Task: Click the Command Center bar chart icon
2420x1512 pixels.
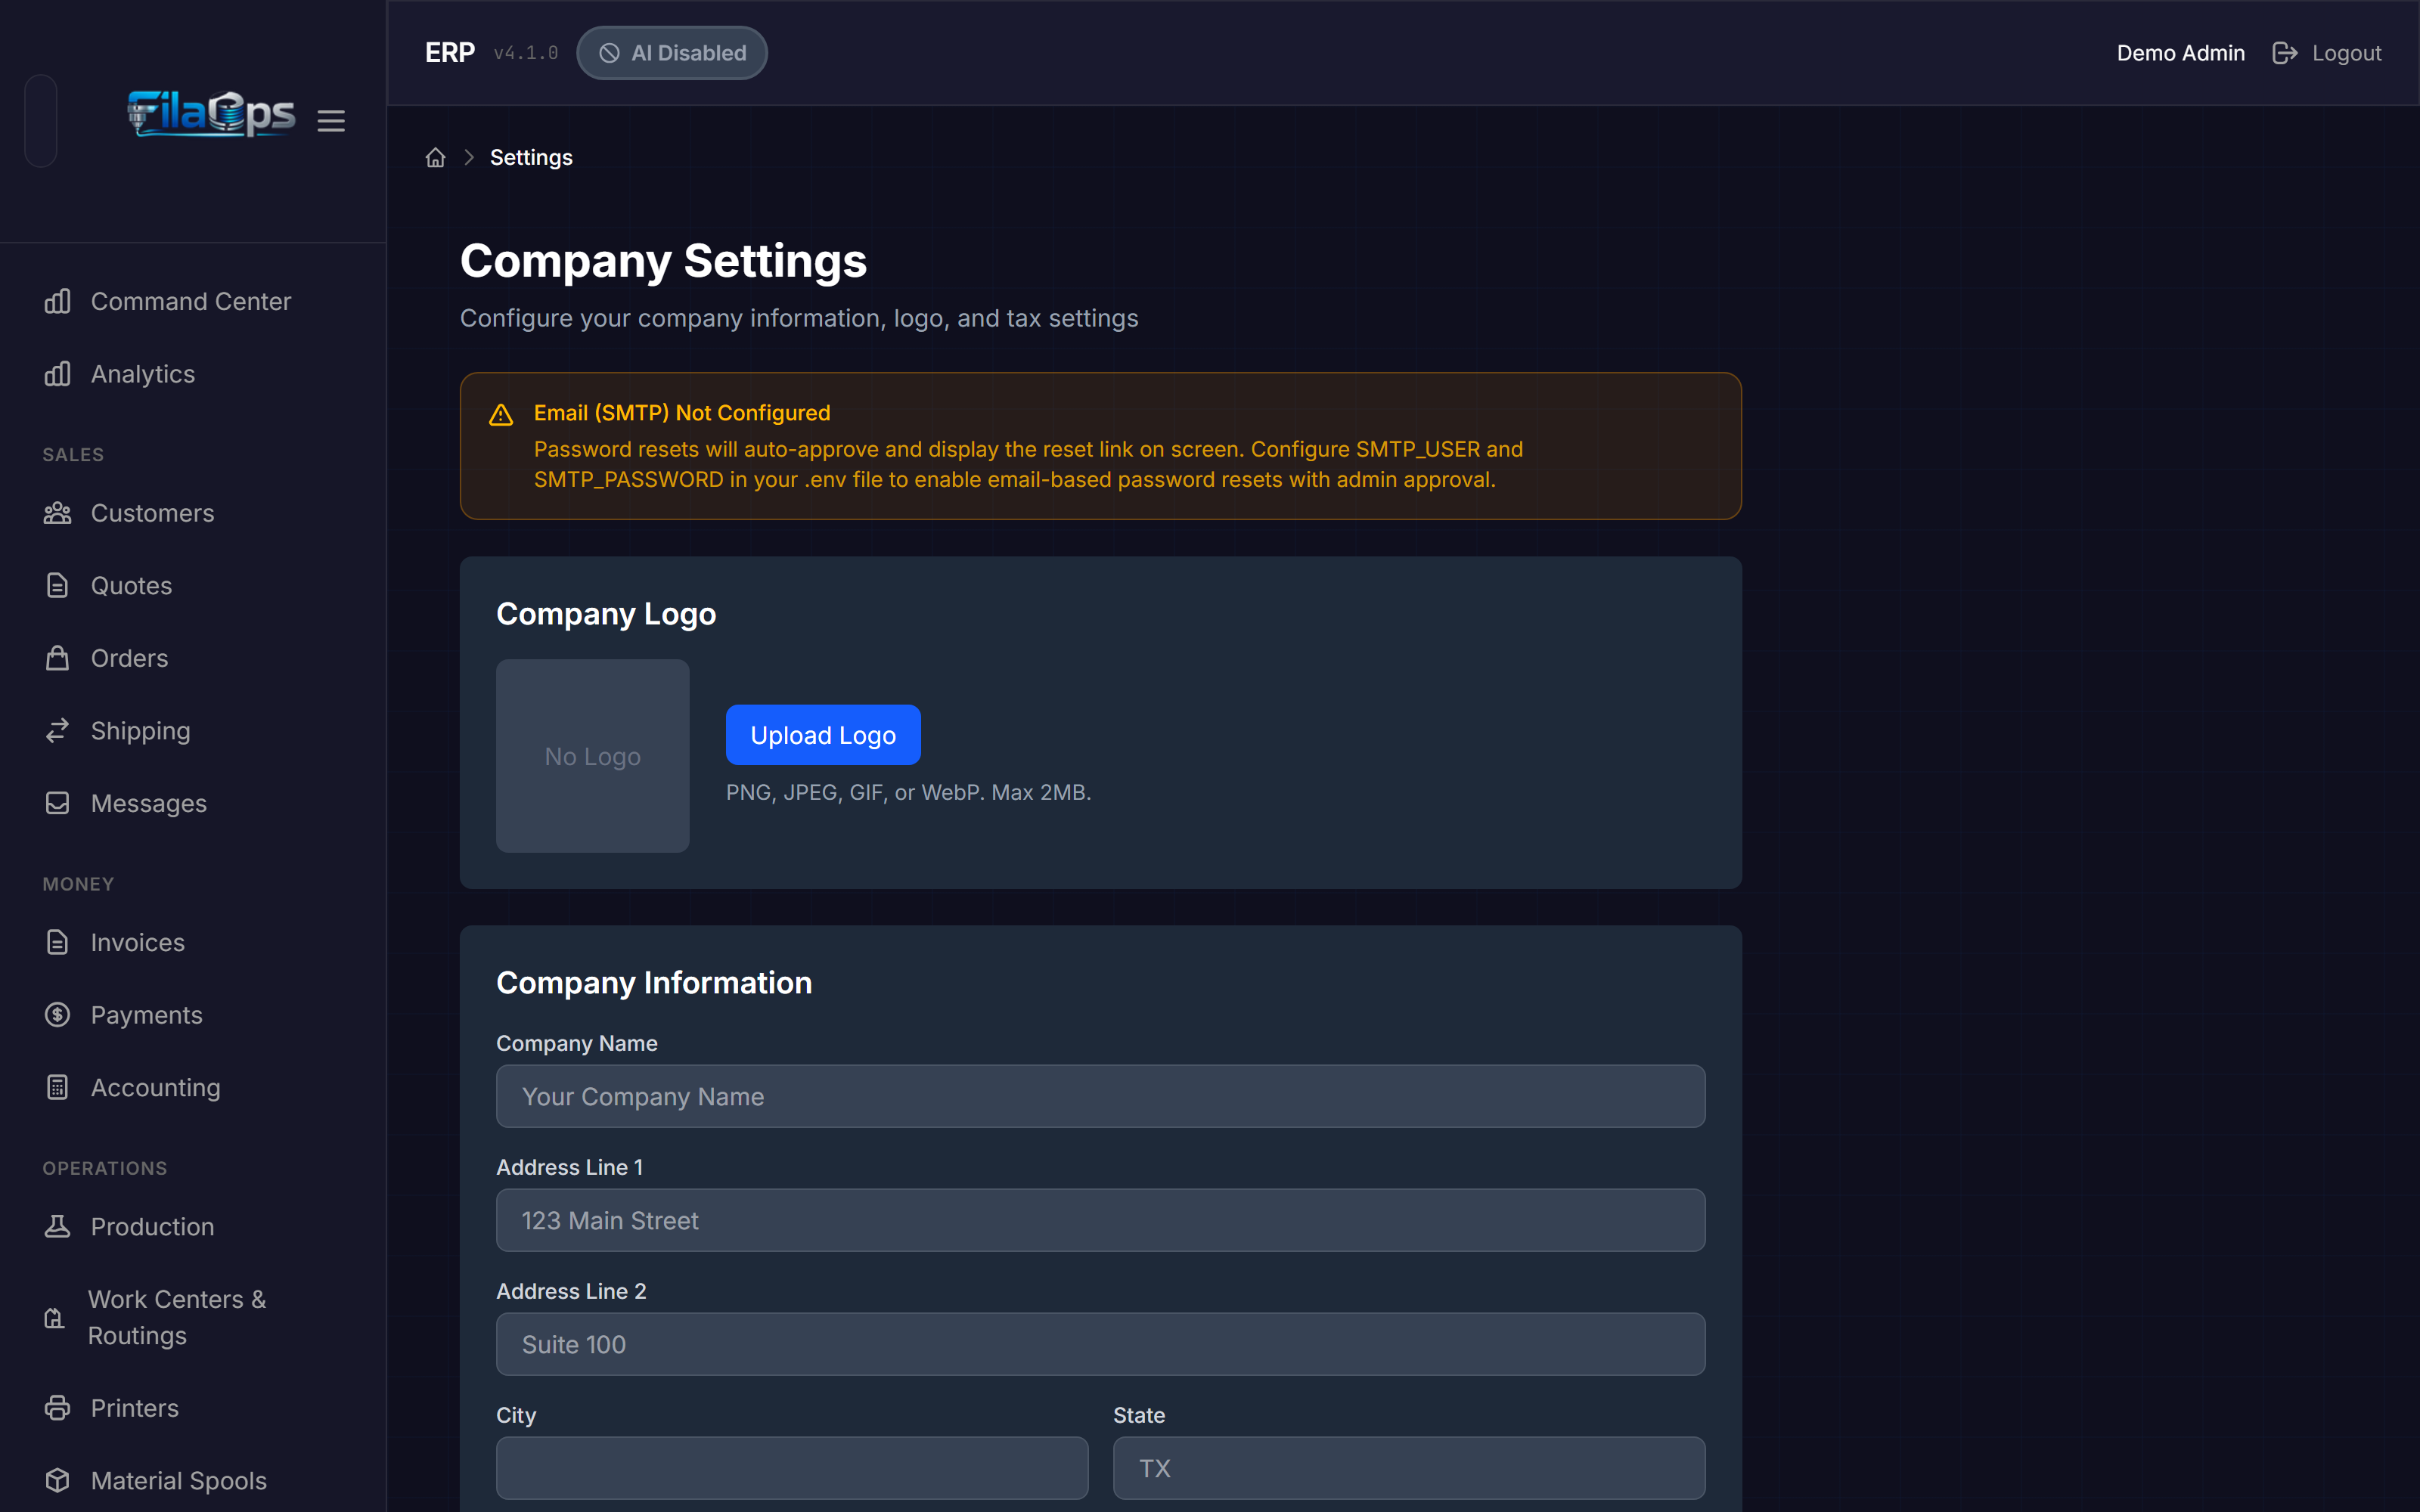Action: (x=57, y=301)
